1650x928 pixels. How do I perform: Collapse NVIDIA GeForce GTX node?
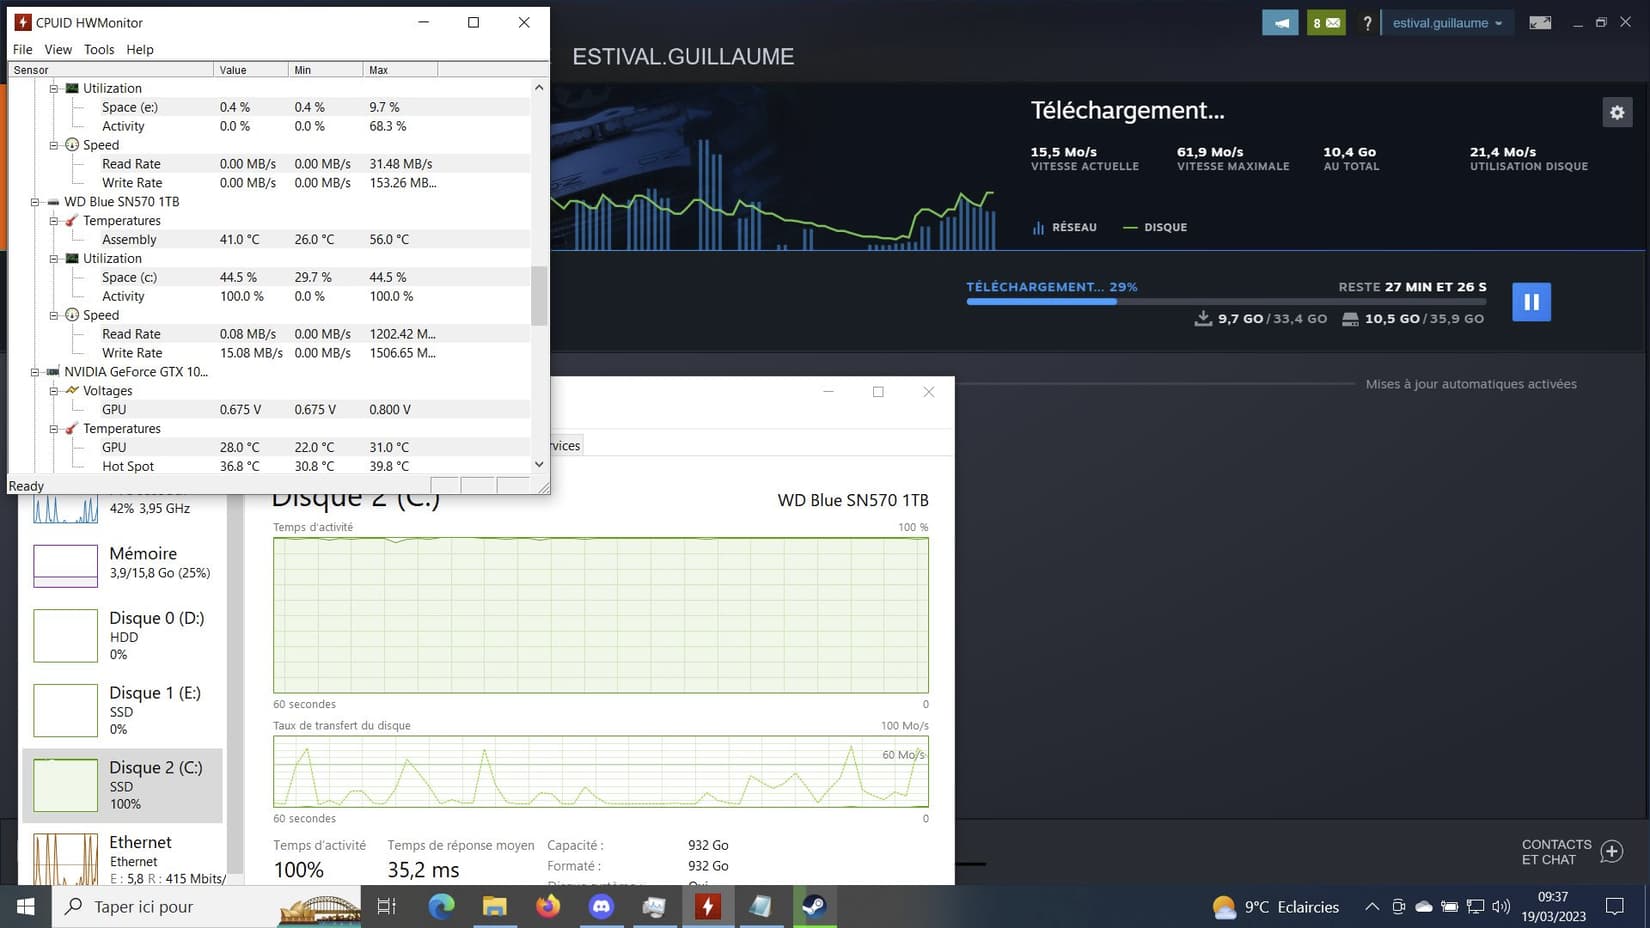35,372
